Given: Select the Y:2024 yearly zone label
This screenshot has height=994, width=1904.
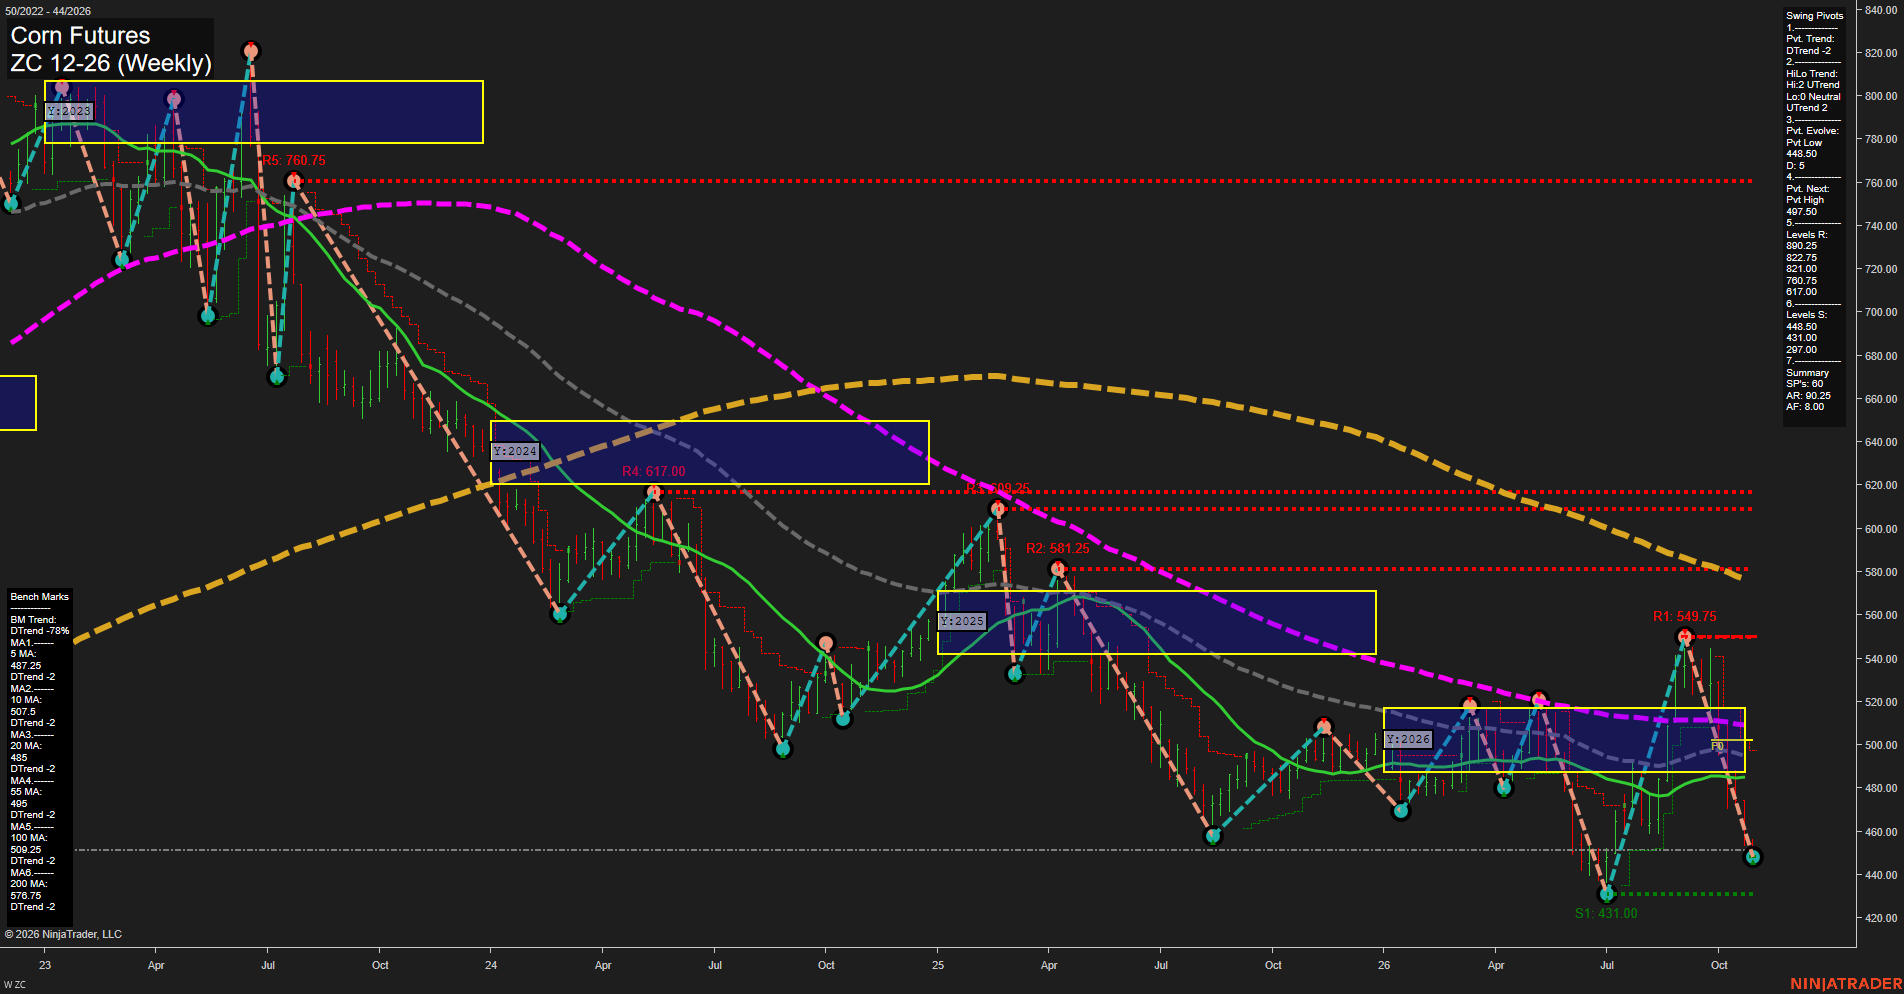Looking at the screenshot, I should (515, 451).
